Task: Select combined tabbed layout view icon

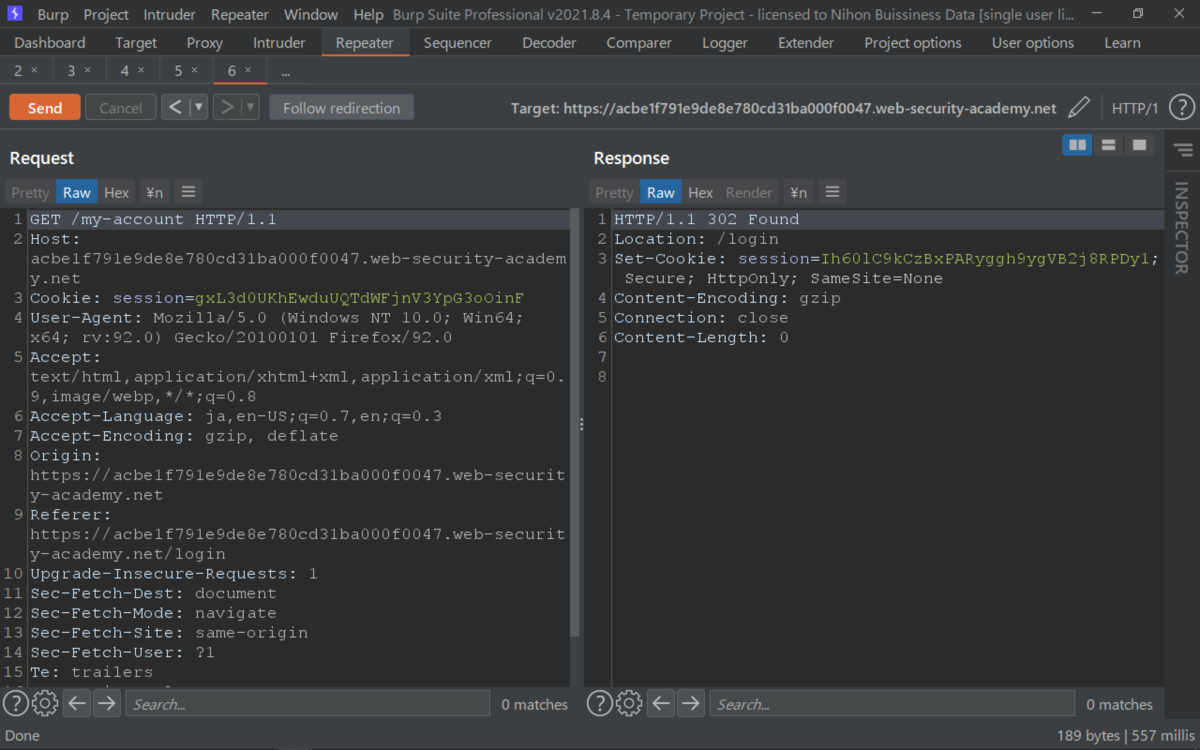Action: (x=1138, y=145)
